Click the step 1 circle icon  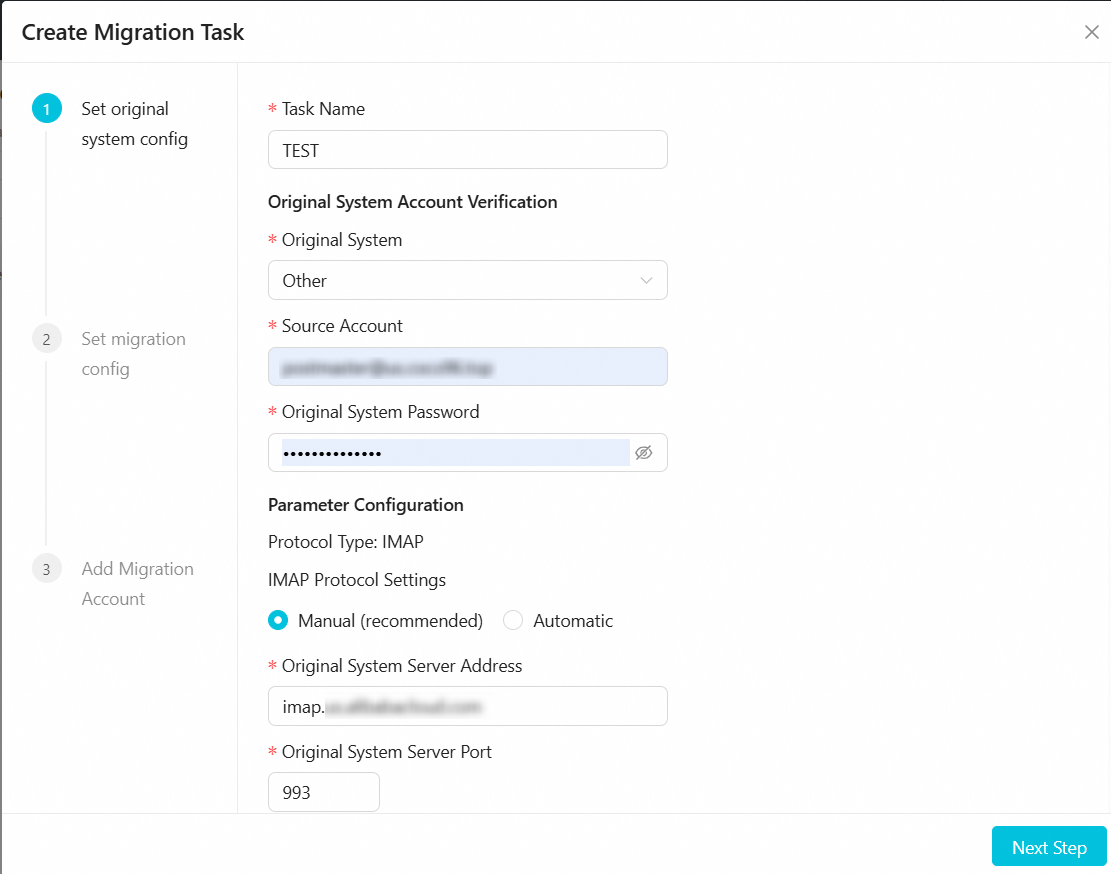pos(46,109)
